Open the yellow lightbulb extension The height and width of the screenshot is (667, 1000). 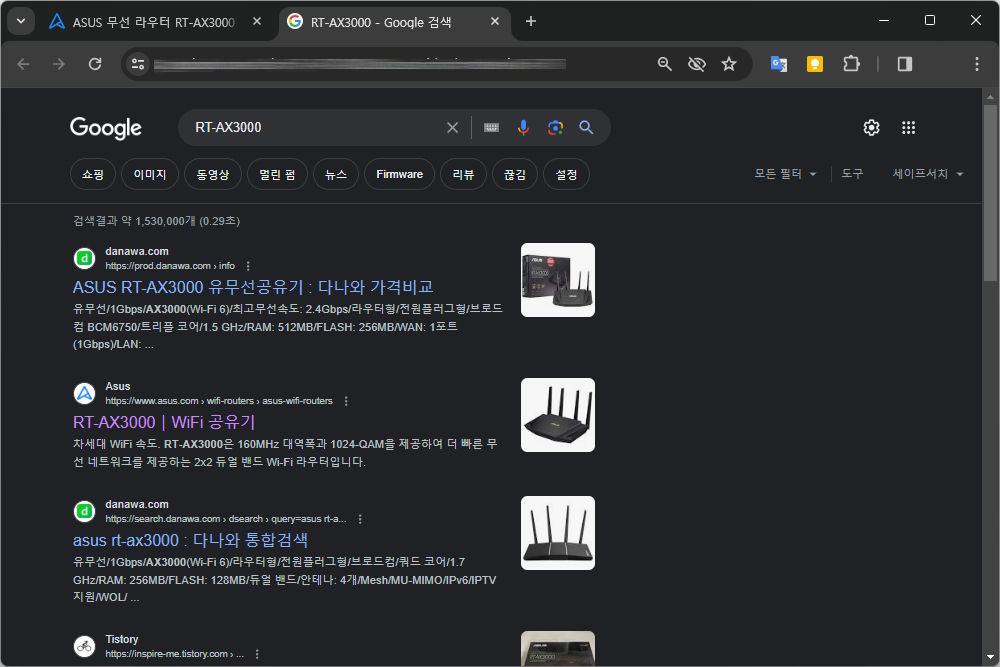tap(814, 64)
